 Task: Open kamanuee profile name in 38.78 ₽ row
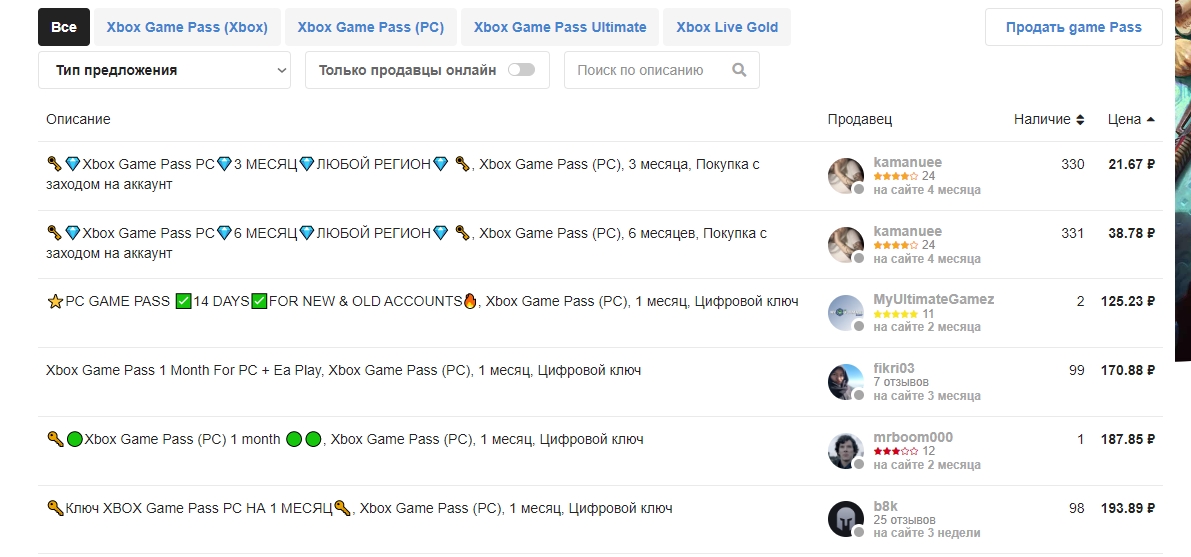(908, 231)
